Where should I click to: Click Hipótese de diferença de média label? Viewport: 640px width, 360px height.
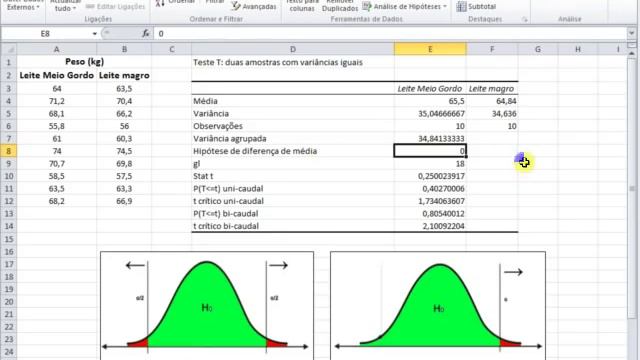[255, 151]
